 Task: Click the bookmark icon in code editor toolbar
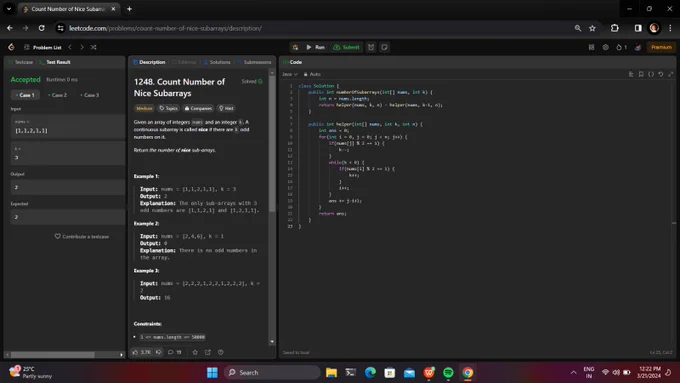(641, 74)
